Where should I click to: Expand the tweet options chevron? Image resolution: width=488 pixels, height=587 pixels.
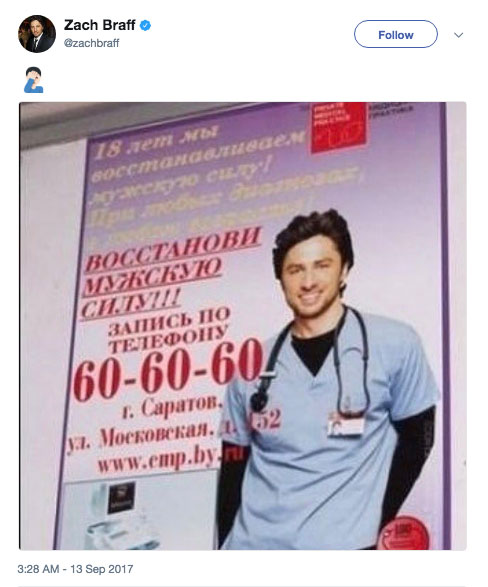pos(458,35)
